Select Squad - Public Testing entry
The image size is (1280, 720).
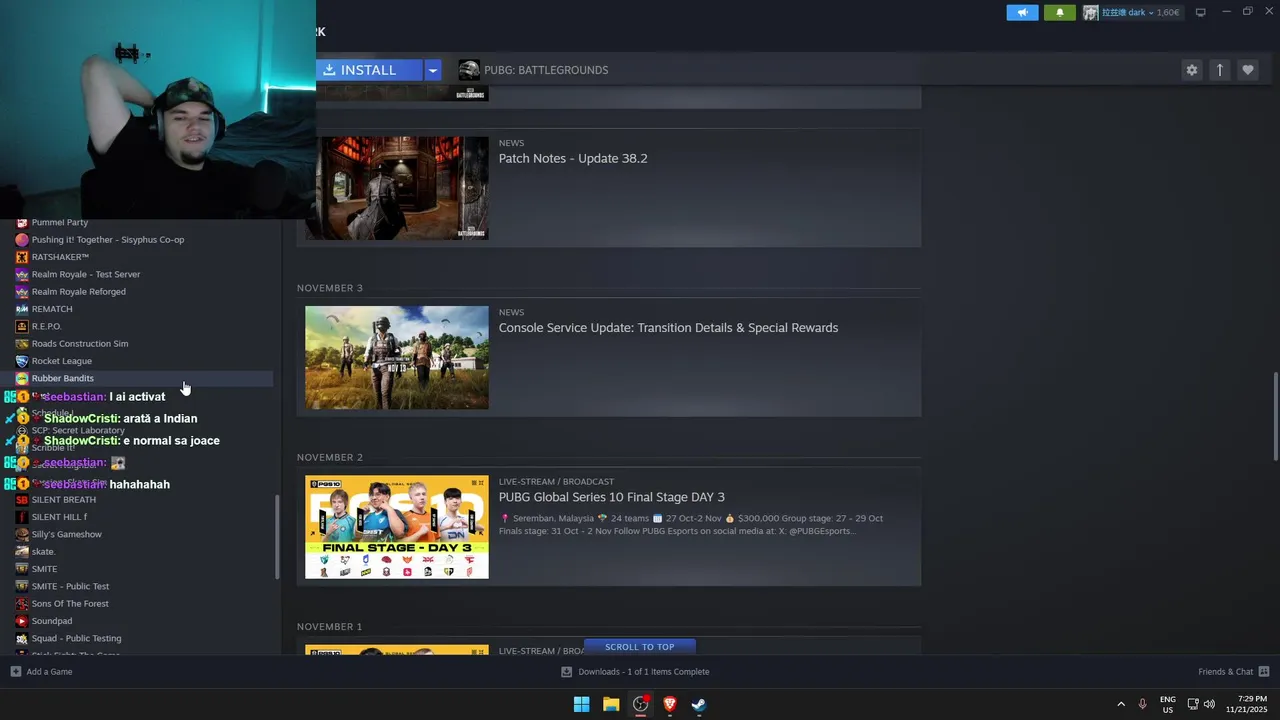(76, 638)
